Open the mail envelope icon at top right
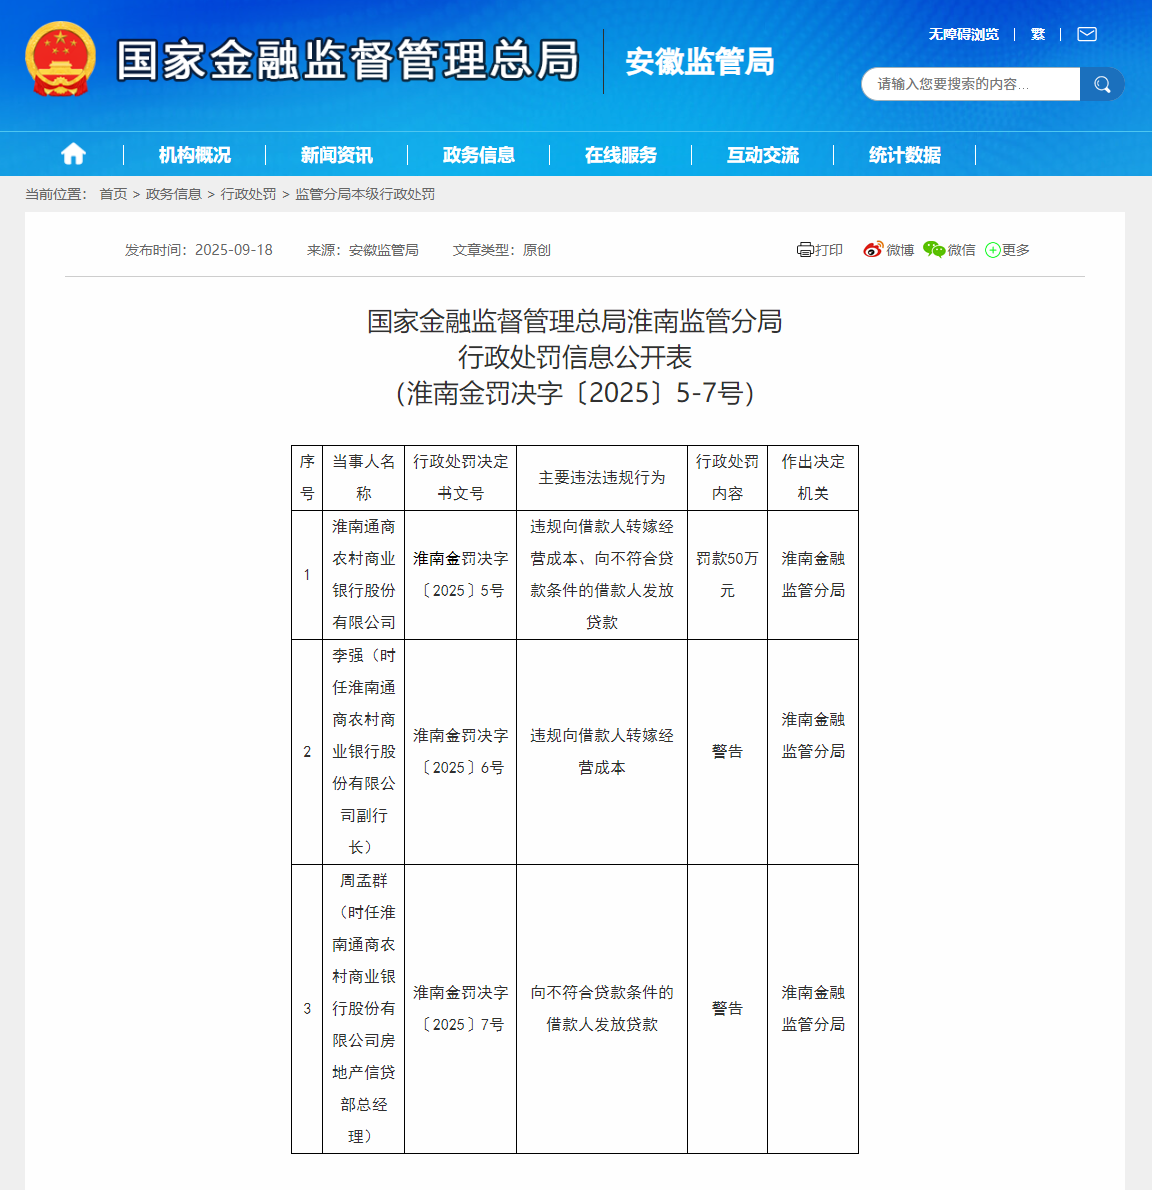Image resolution: width=1152 pixels, height=1190 pixels. click(x=1086, y=33)
